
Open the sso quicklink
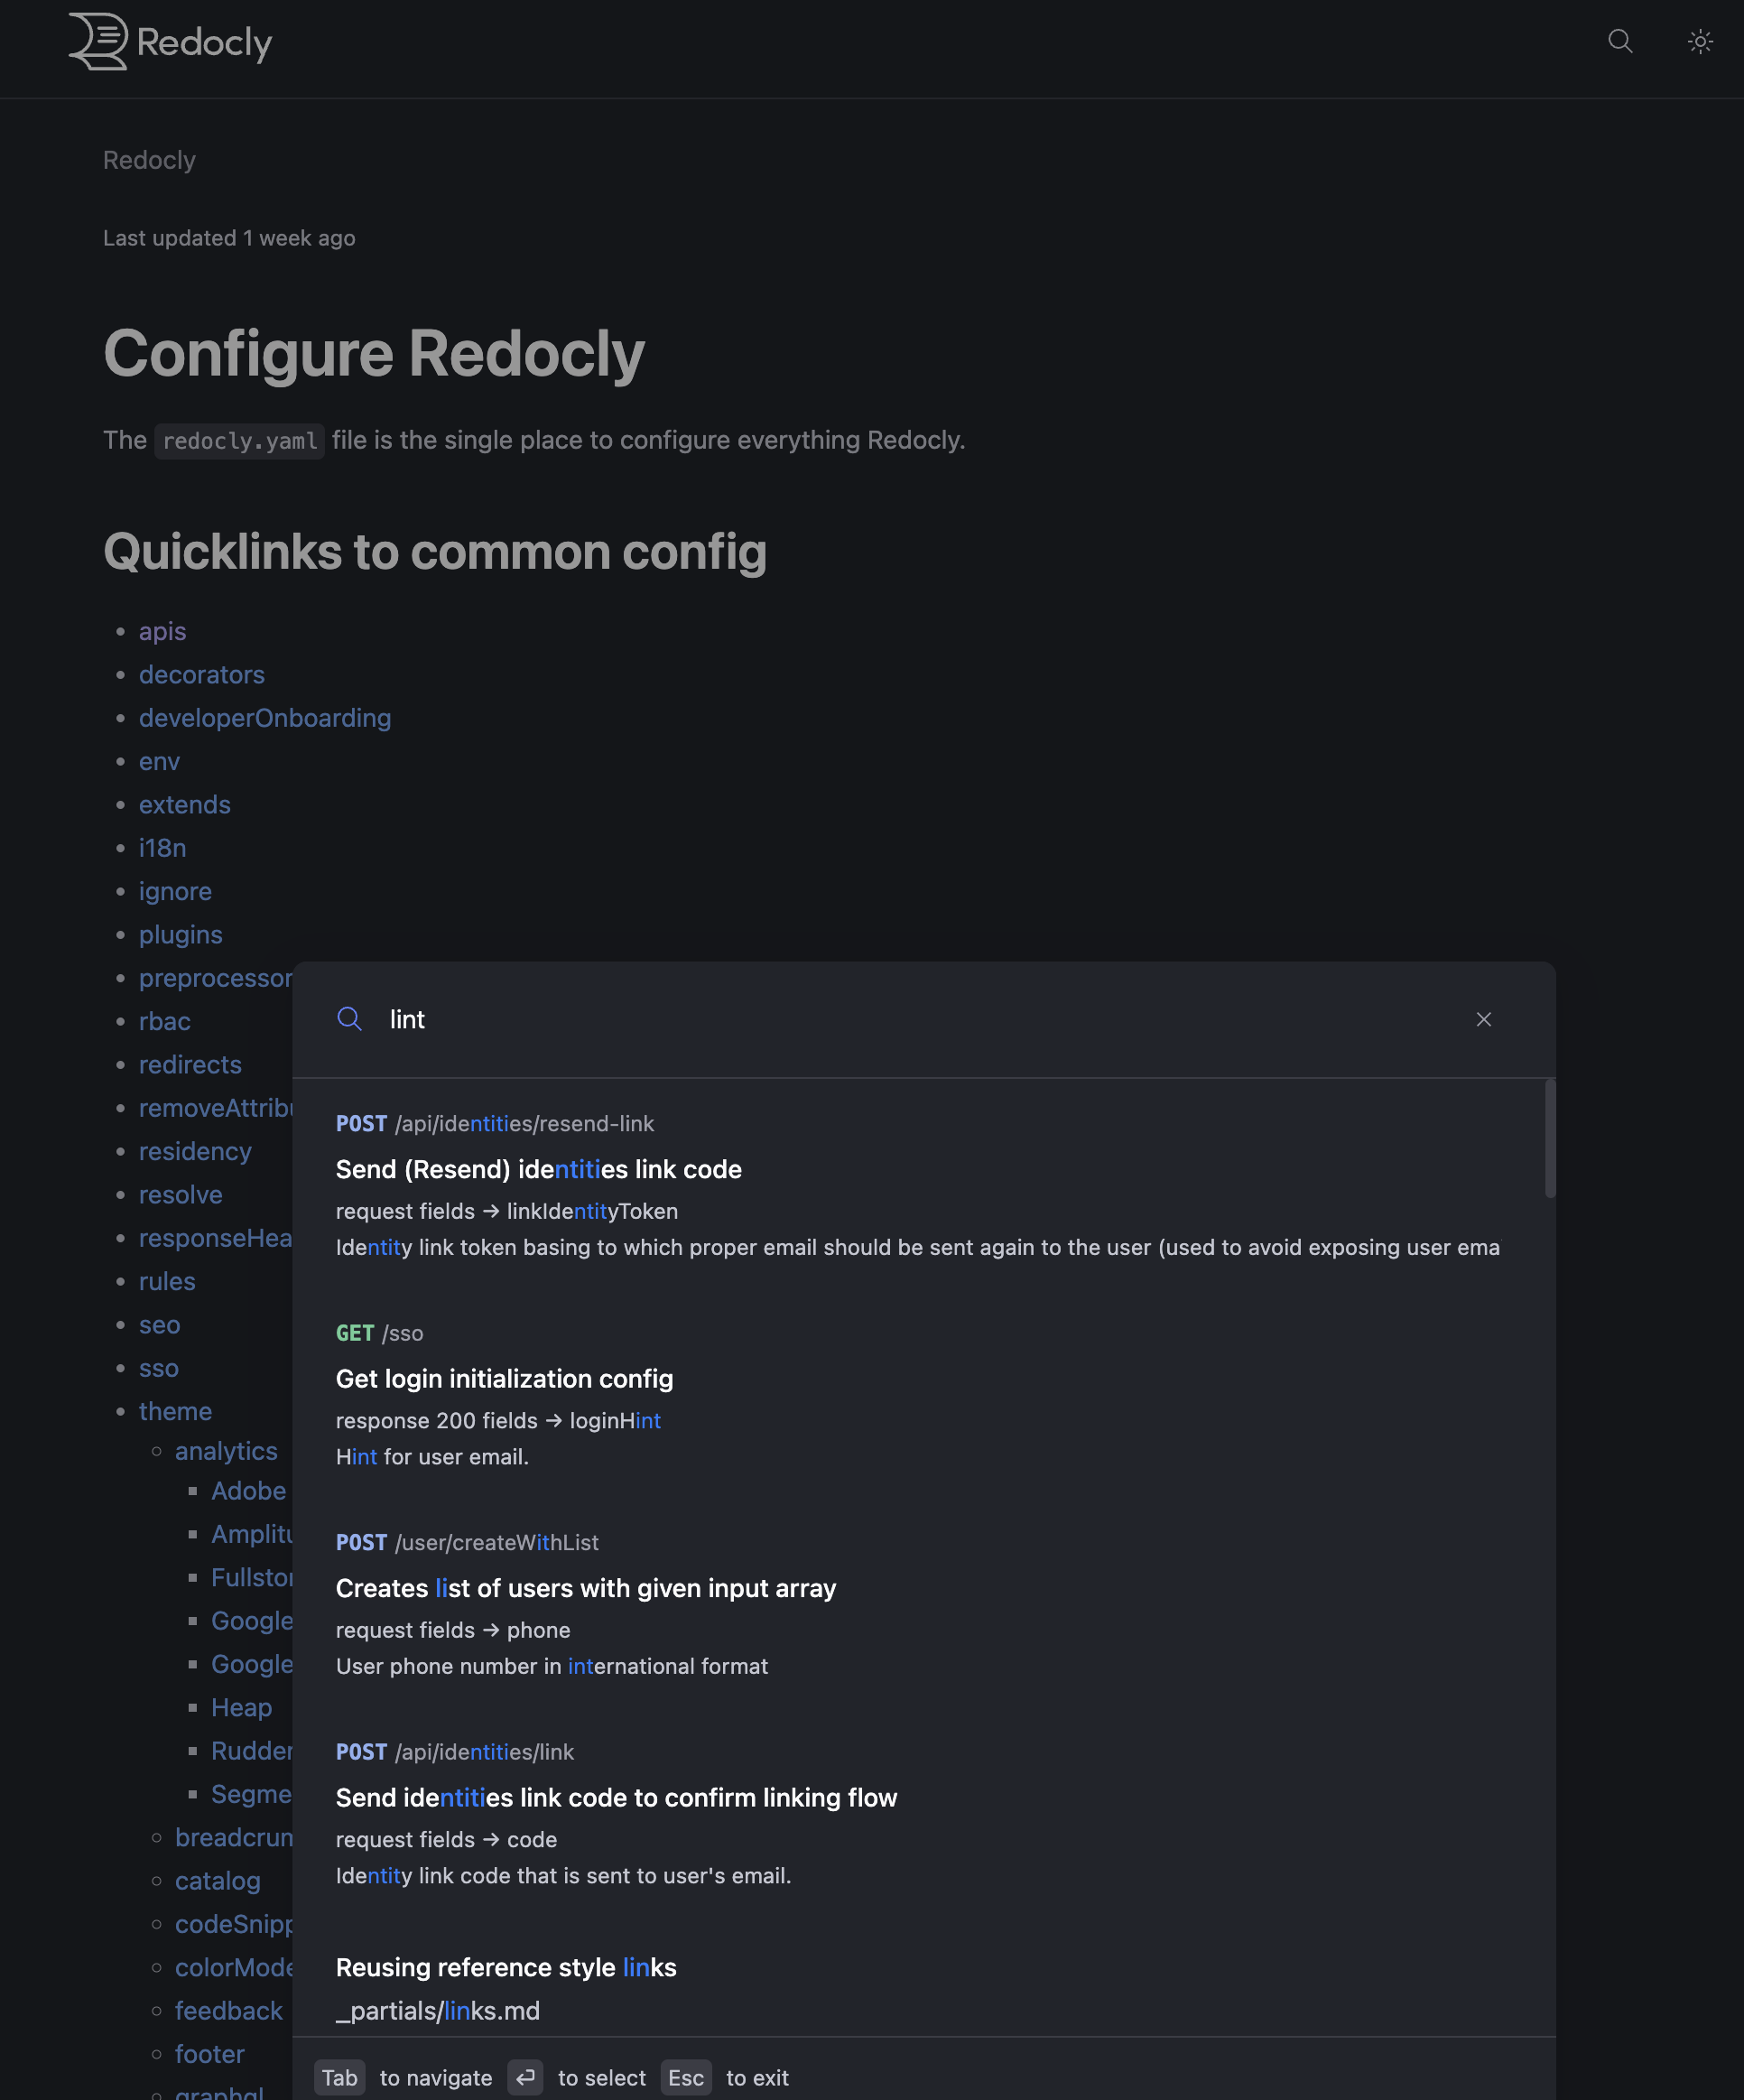(x=159, y=1368)
